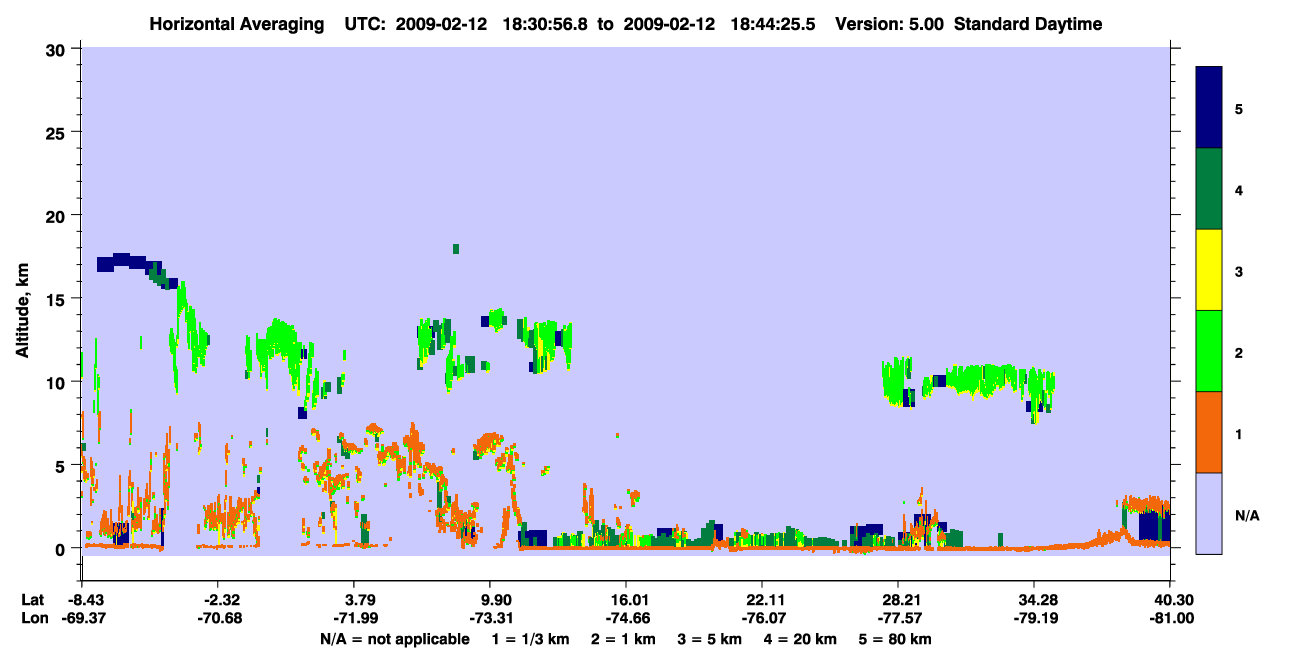The height and width of the screenshot is (667, 1300).
Task: Click the '2 = 1 km' legend note
Action: 622,639
